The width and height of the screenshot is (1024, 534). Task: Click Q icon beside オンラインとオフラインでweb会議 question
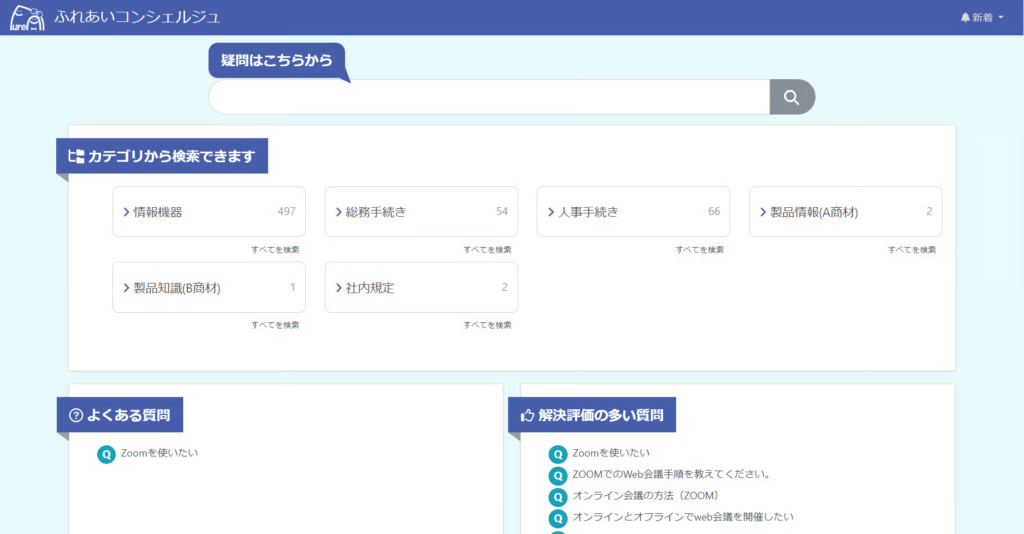click(558, 518)
